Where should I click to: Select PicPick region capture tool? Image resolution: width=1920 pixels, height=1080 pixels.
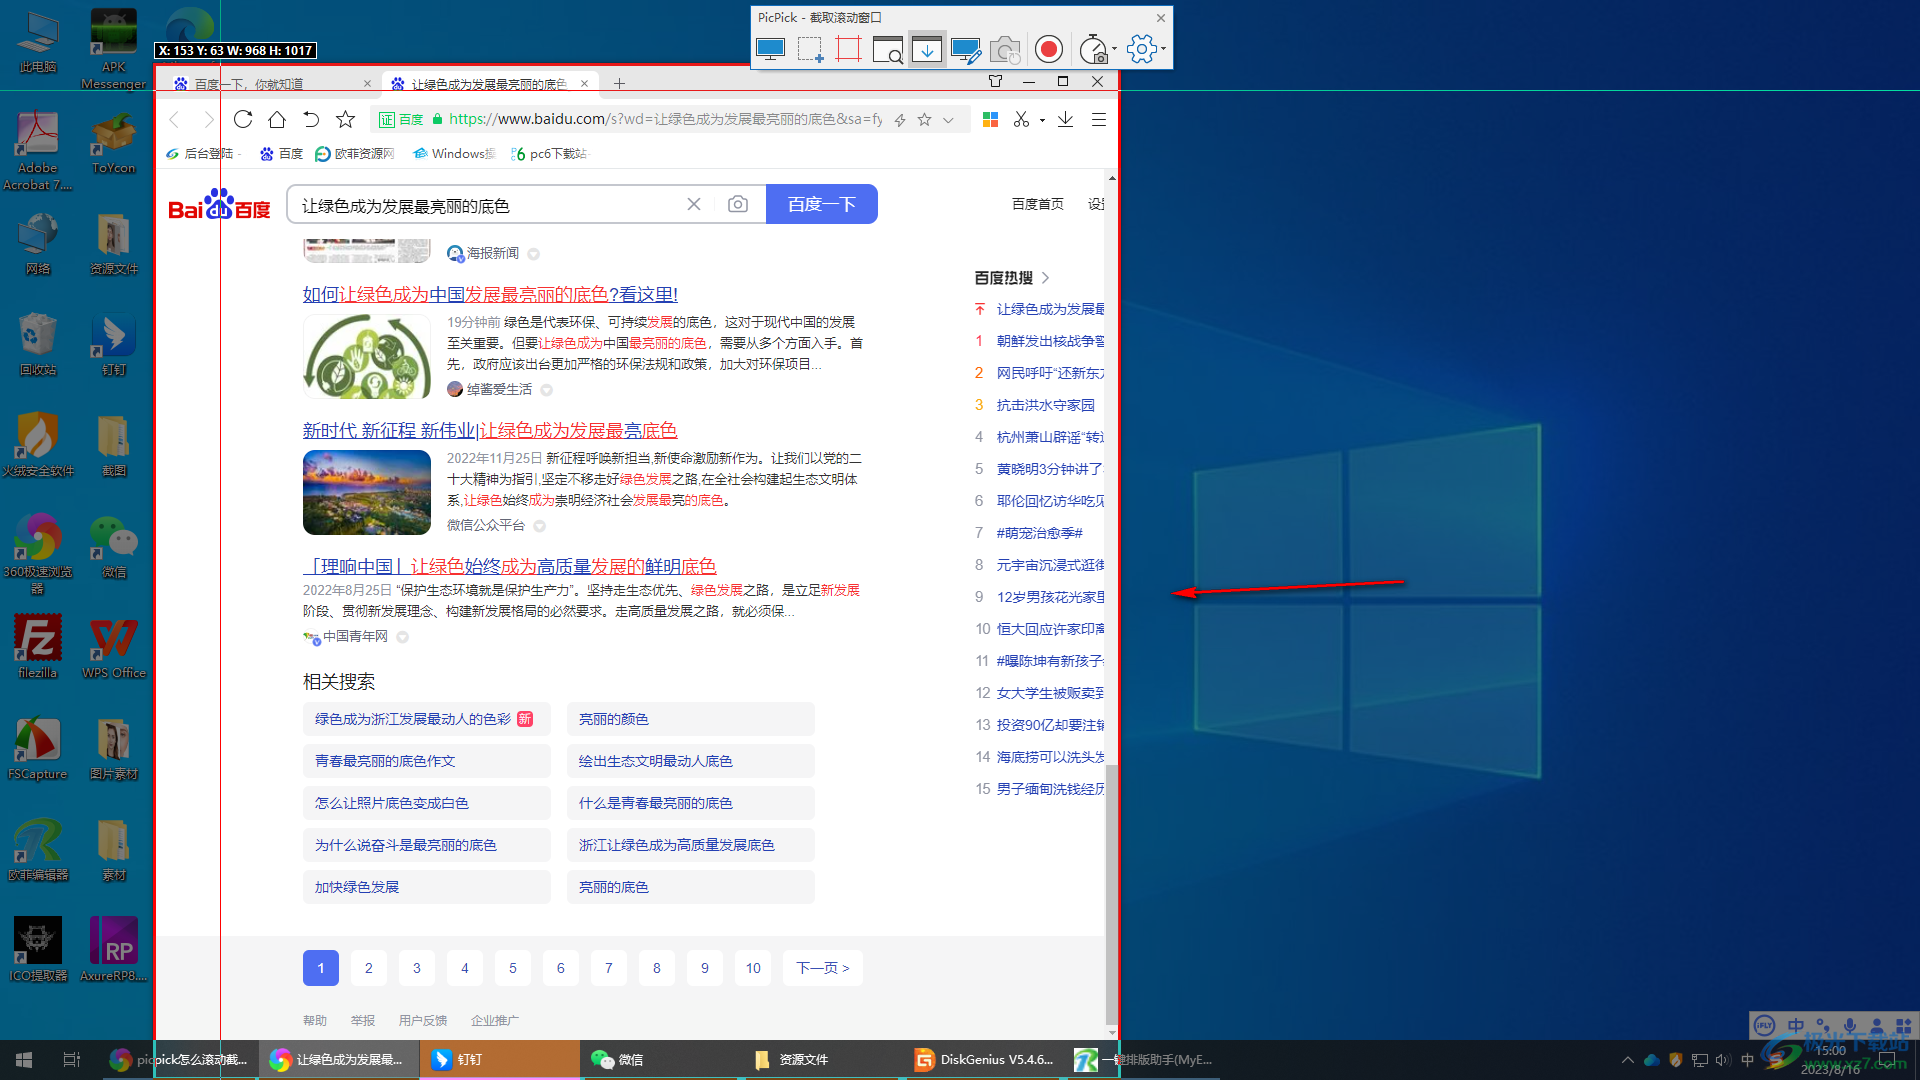tap(810, 49)
